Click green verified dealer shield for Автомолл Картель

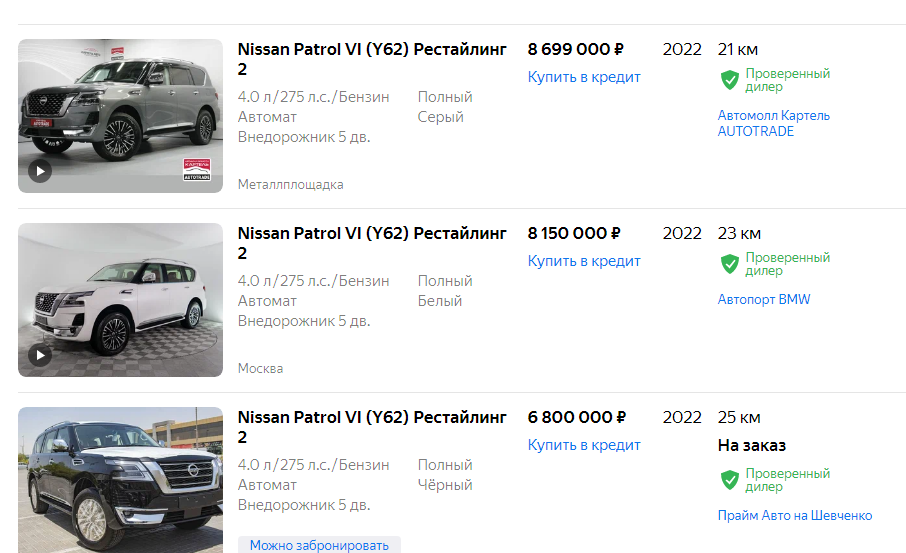coord(730,80)
